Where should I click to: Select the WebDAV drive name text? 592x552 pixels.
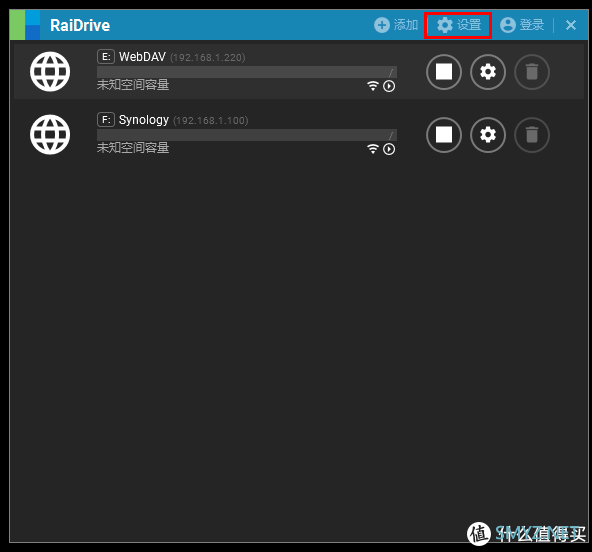[x=142, y=57]
